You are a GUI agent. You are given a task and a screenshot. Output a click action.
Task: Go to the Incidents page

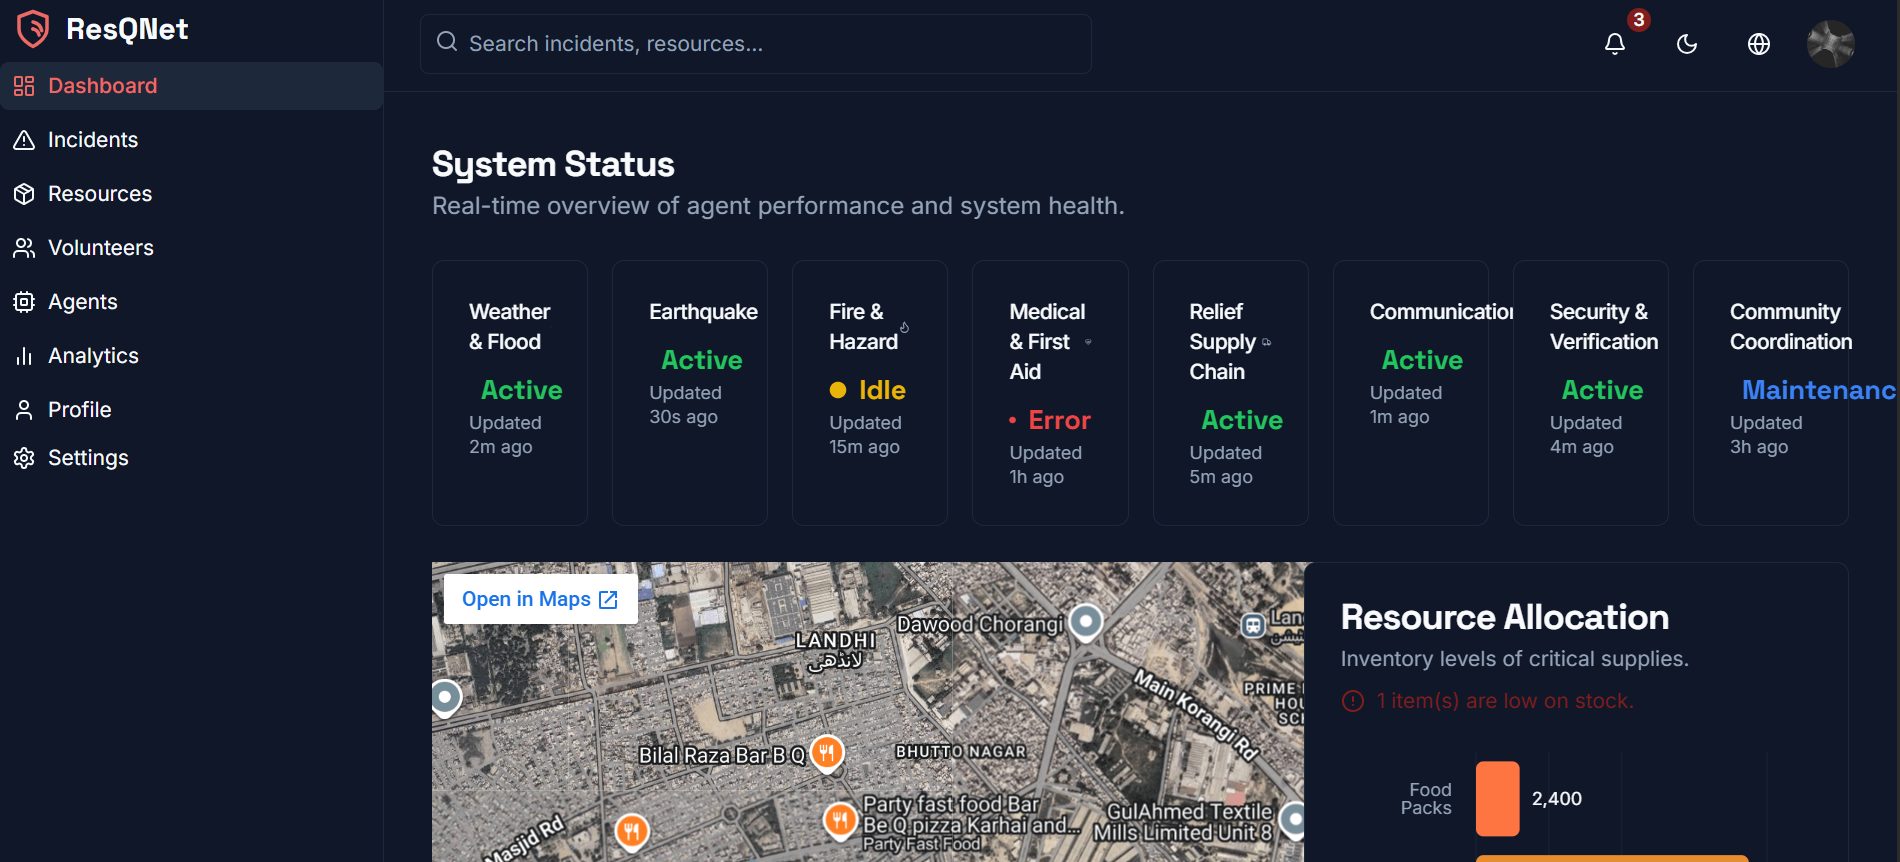[x=92, y=140]
